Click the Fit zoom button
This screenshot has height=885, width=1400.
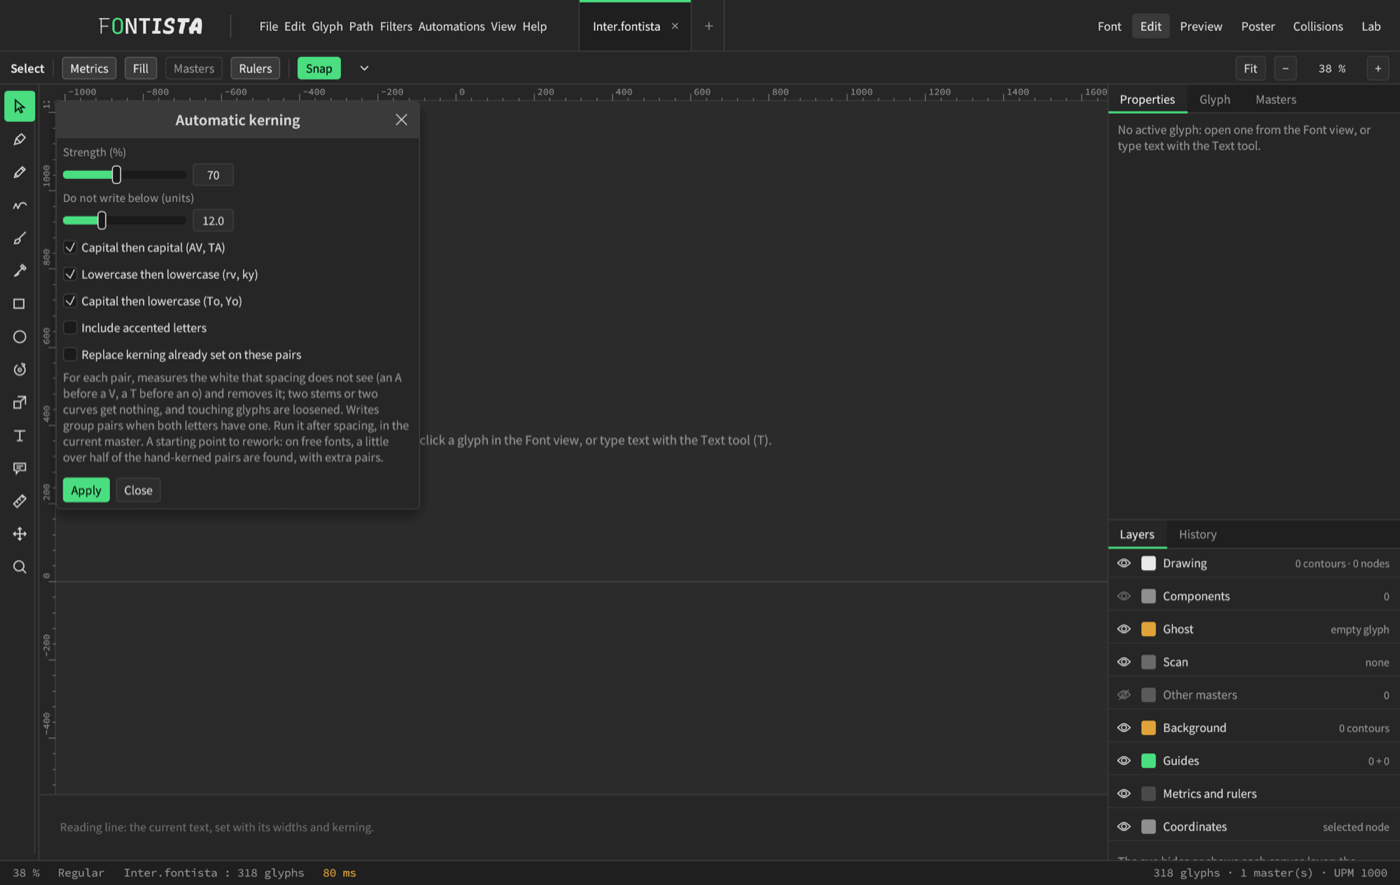[1250, 68]
